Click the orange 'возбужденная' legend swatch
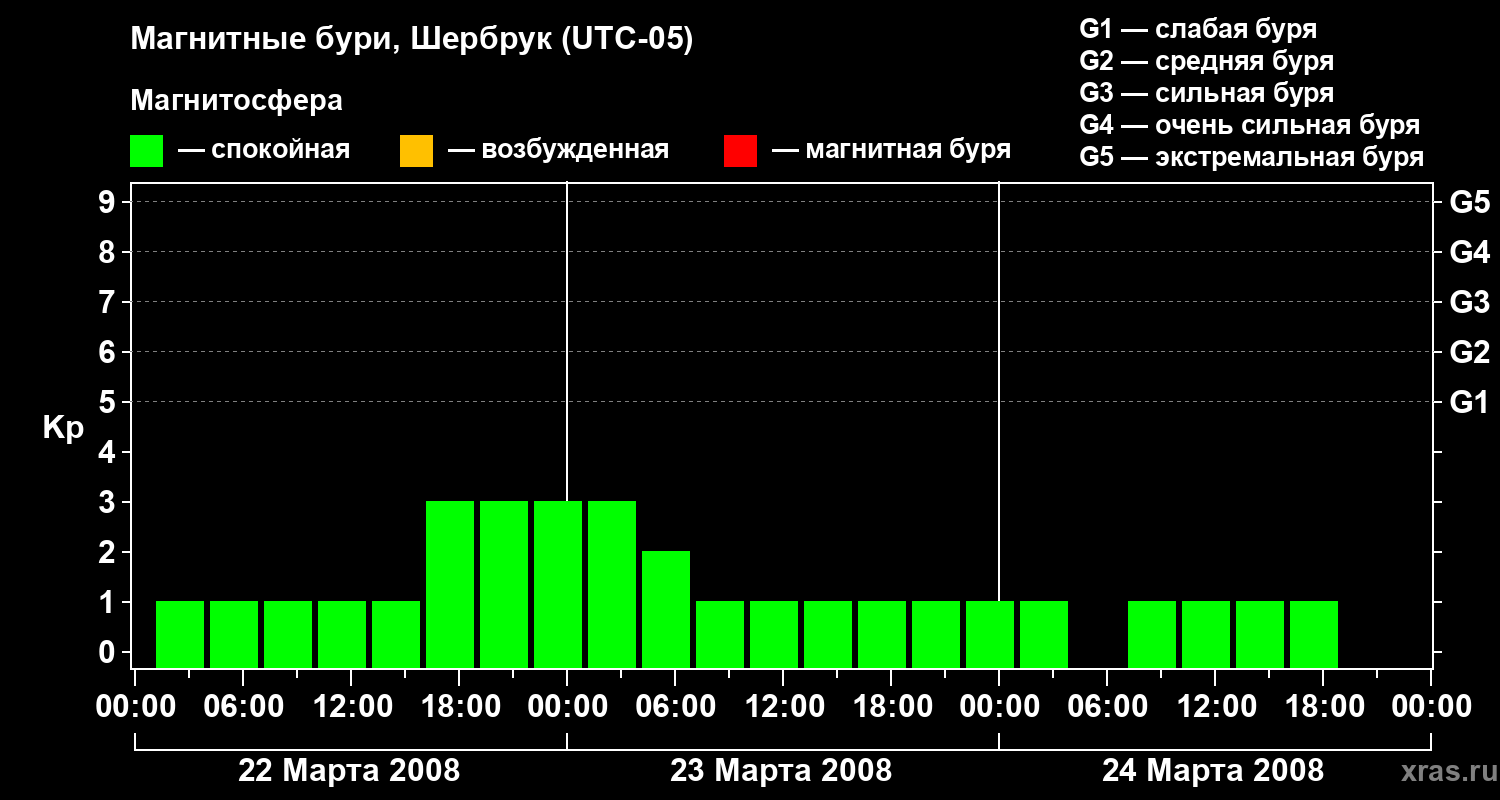This screenshot has height=800, width=1500. (x=416, y=151)
